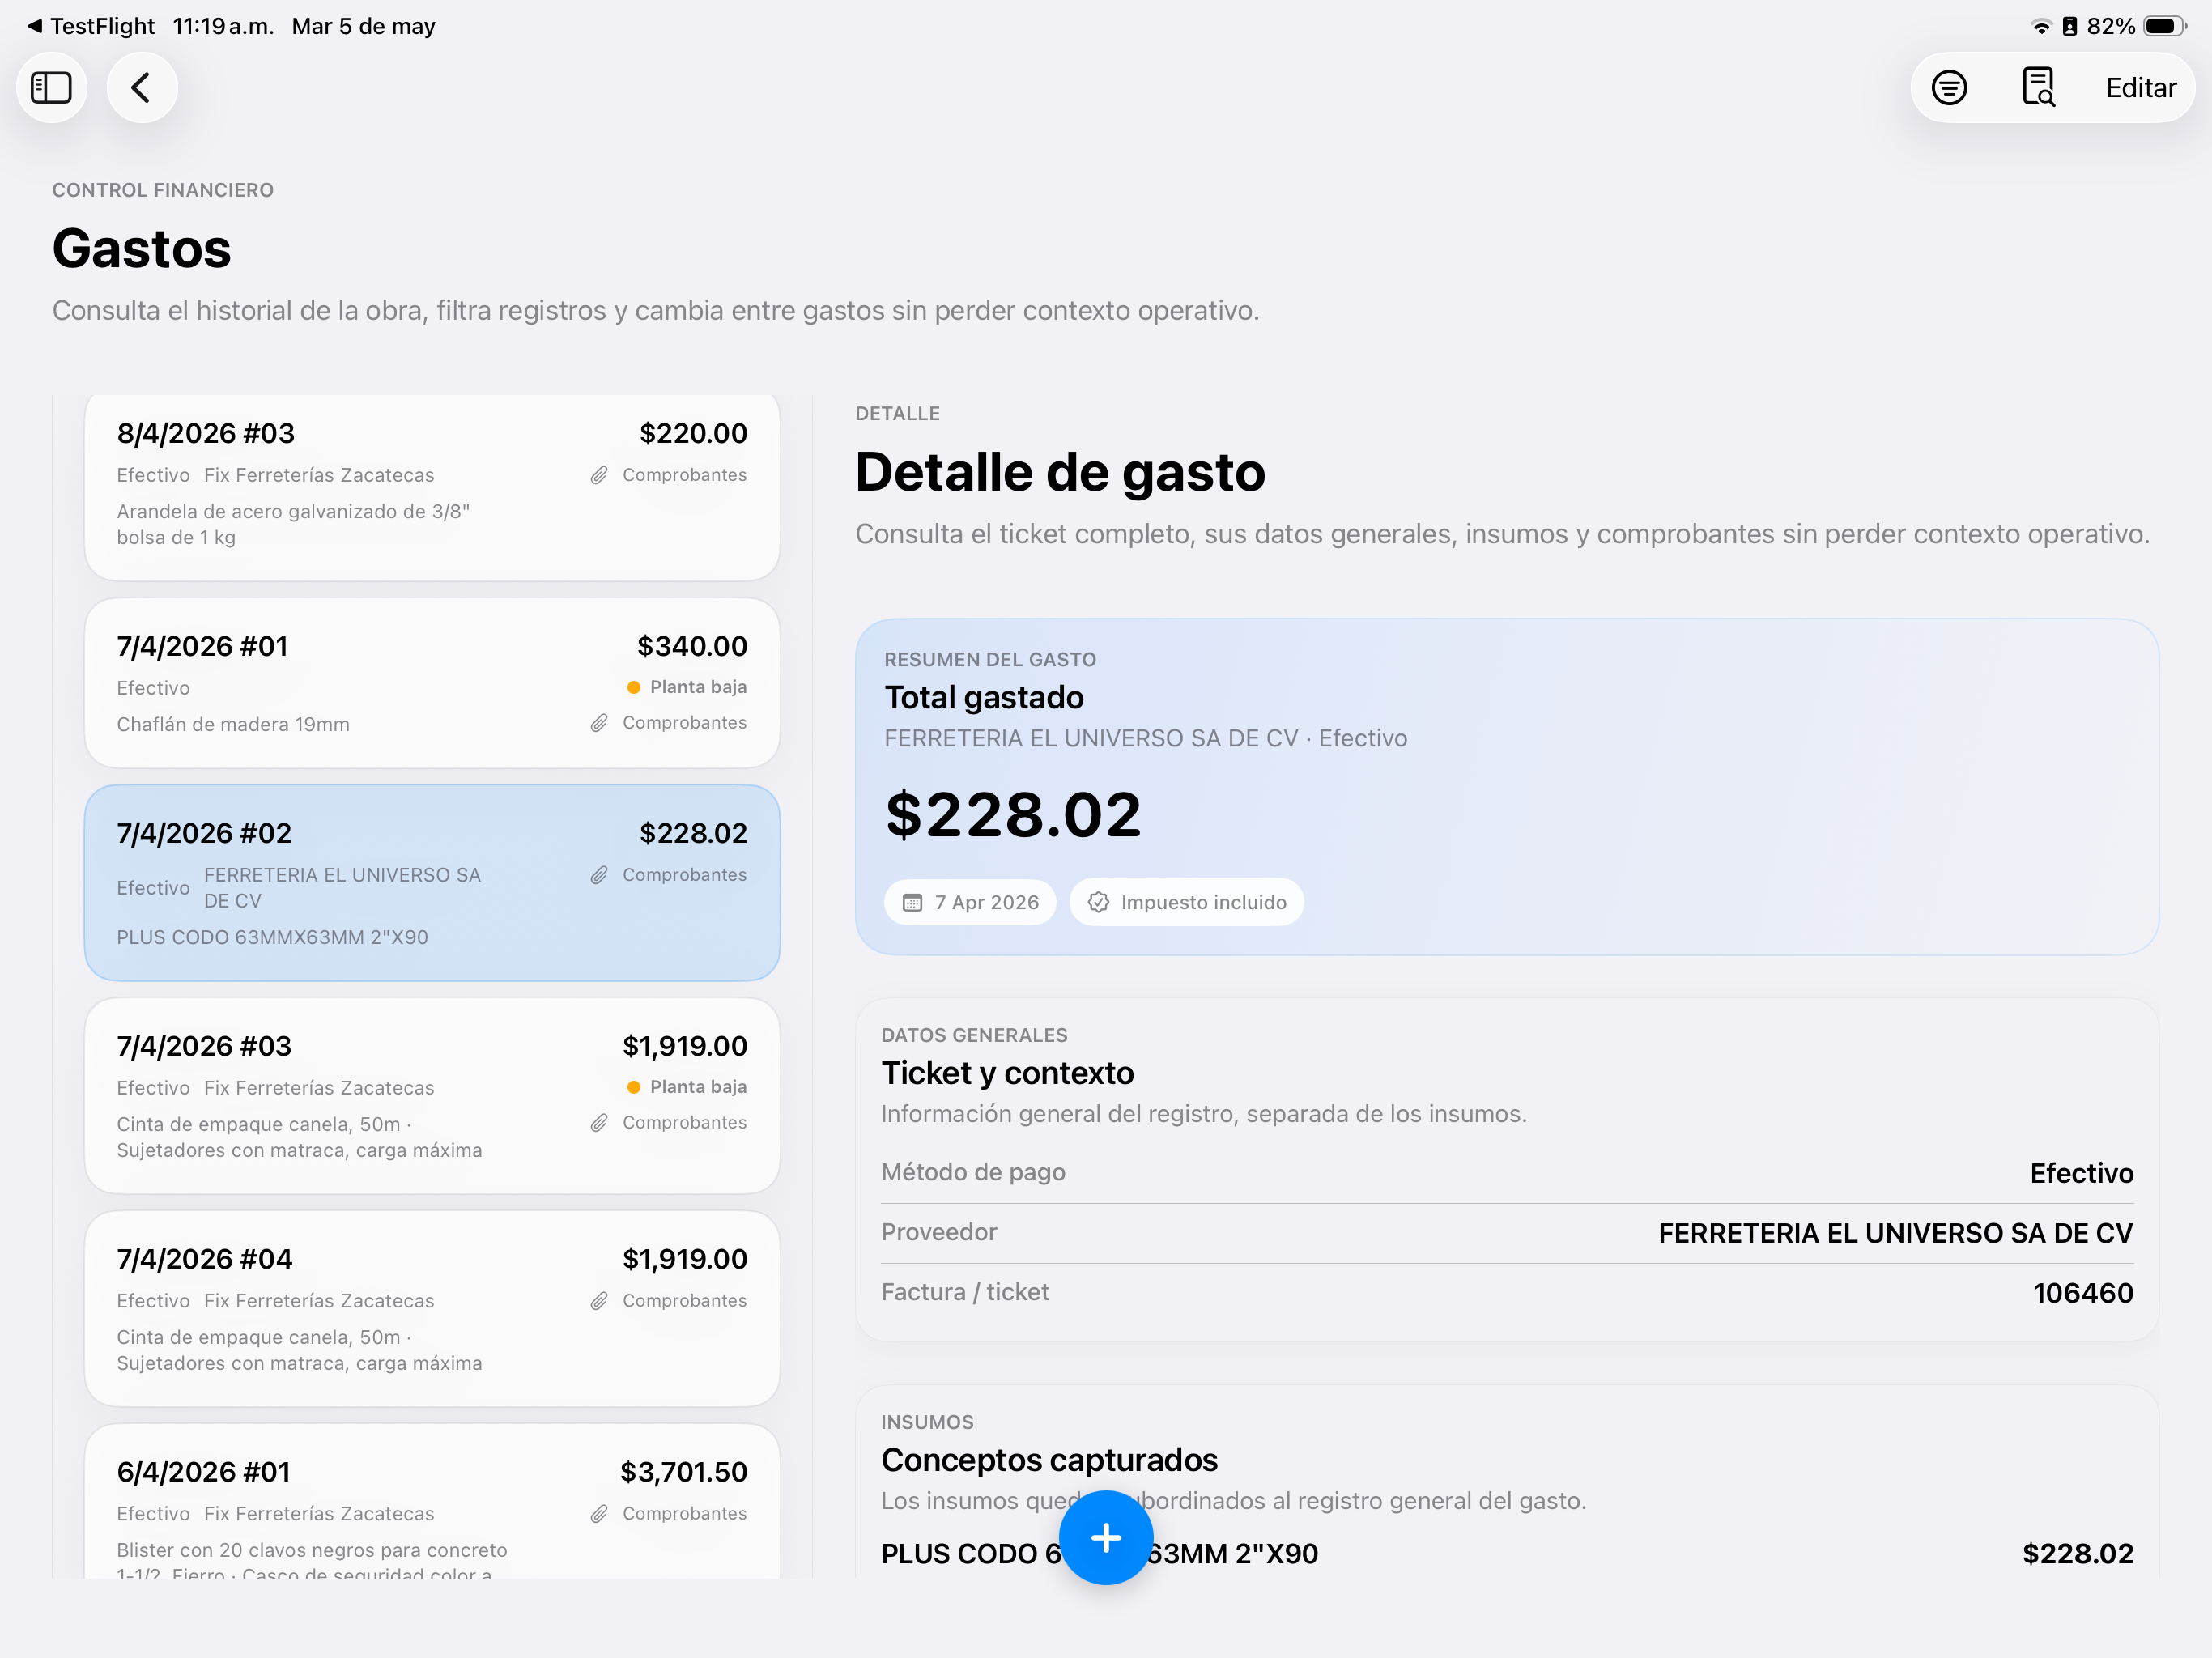The width and height of the screenshot is (2212, 1658).
Task: Open expense card 7/4/2026 #03
Action: click(432, 1096)
